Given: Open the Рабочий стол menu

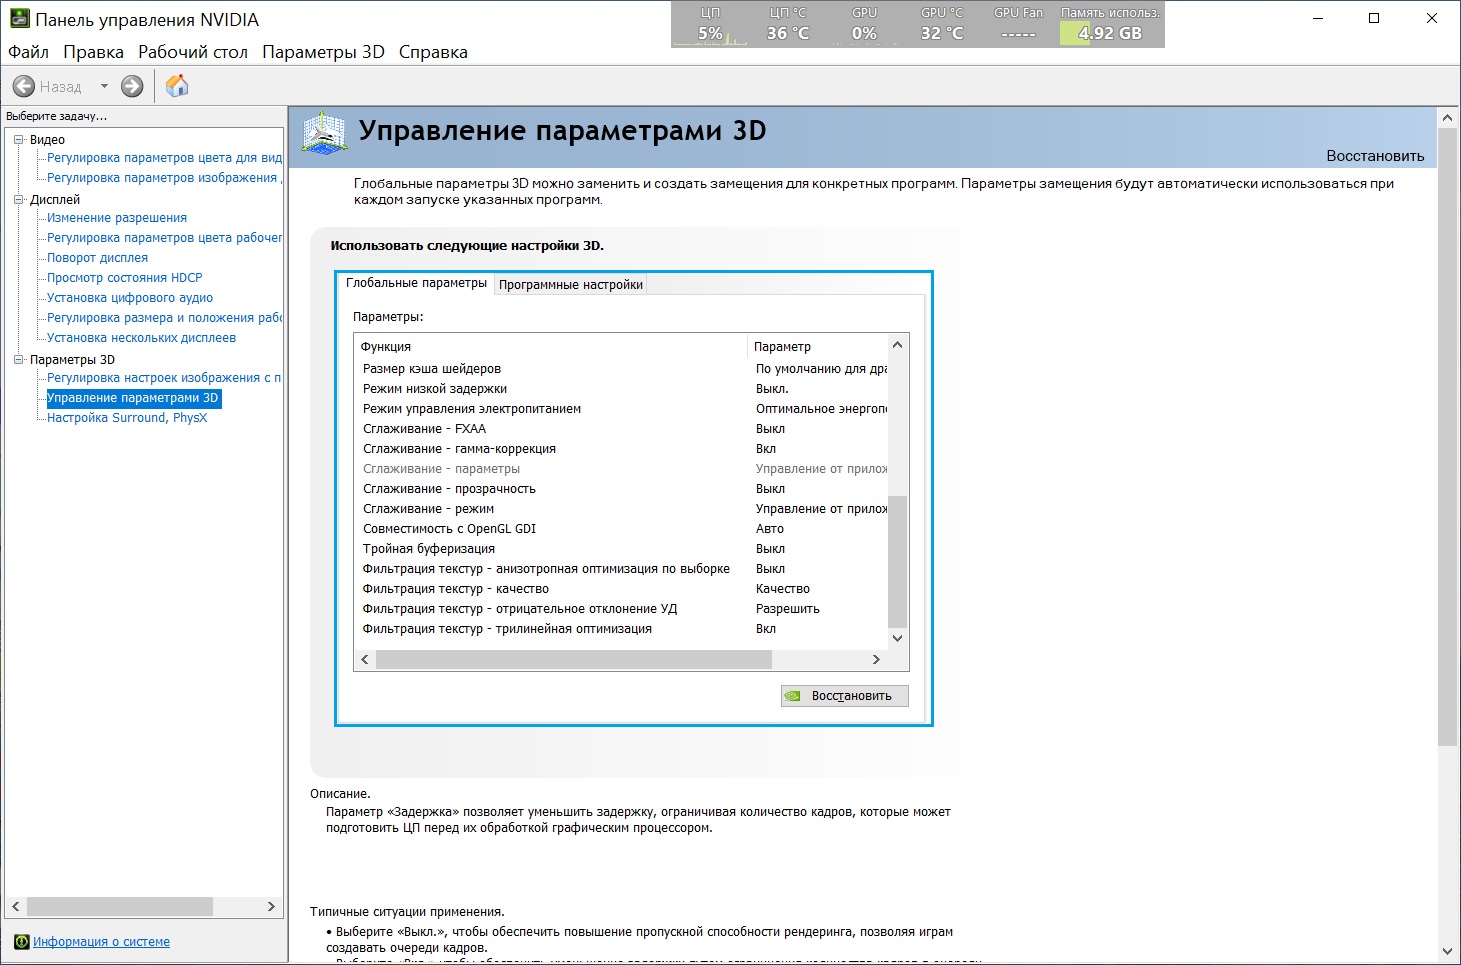Looking at the screenshot, I should click(193, 52).
